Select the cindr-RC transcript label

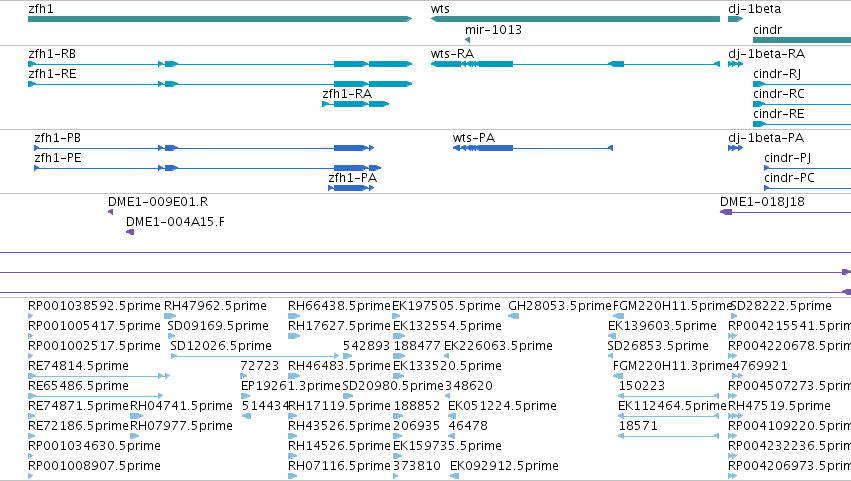(779, 94)
